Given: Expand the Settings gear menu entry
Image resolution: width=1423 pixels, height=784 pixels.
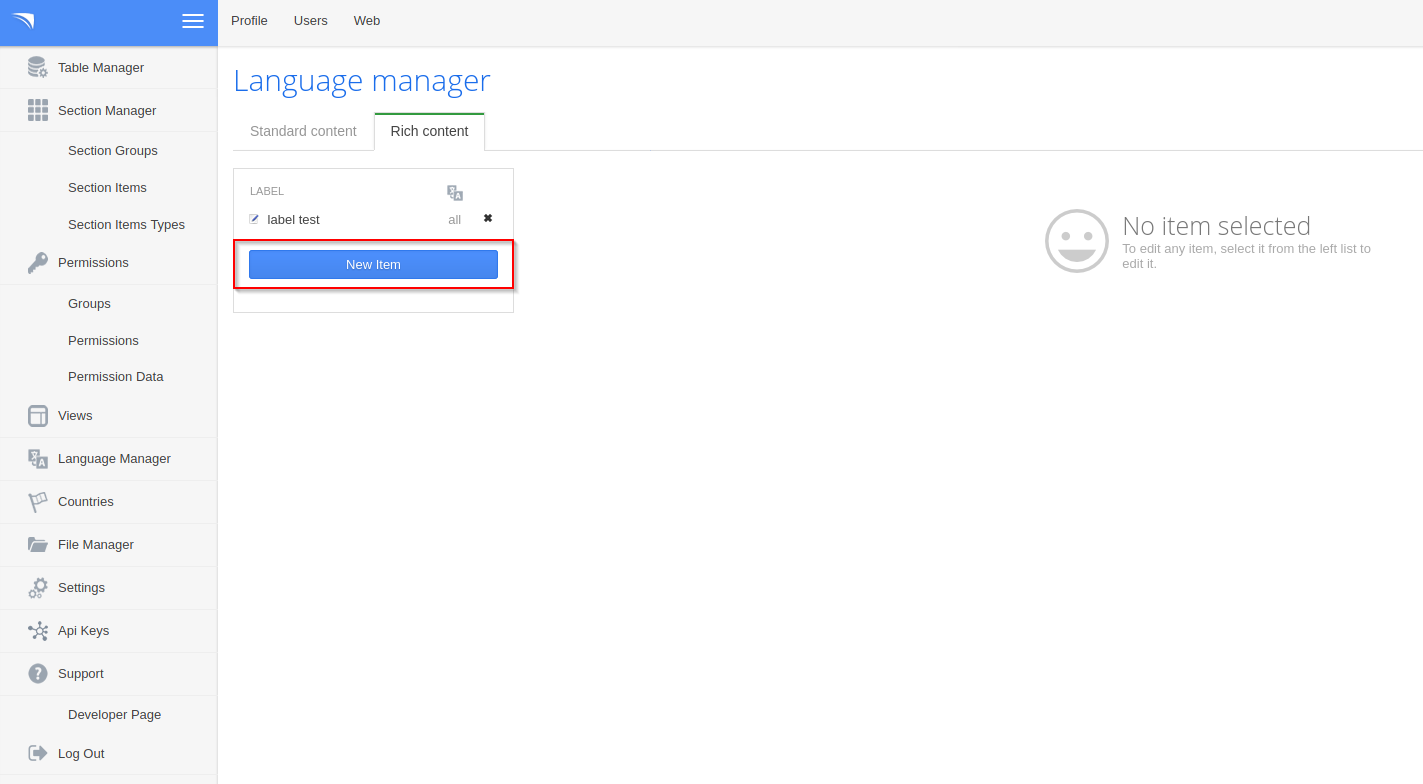Looking at the screenshot, I should coord(37,587).
